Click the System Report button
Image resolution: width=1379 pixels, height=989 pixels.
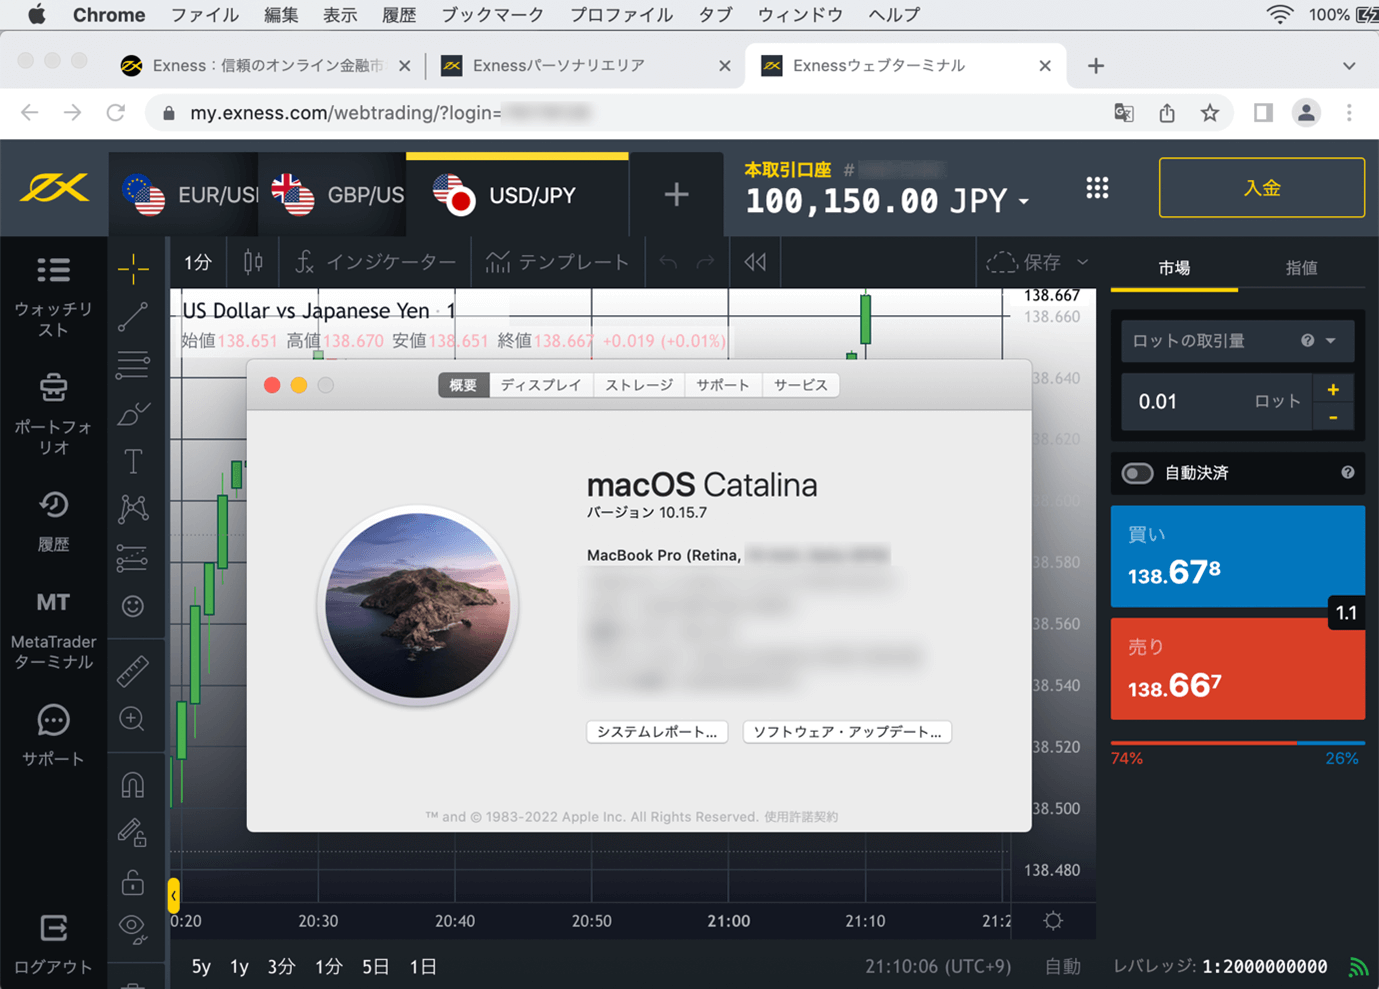[x=657, y=732]
